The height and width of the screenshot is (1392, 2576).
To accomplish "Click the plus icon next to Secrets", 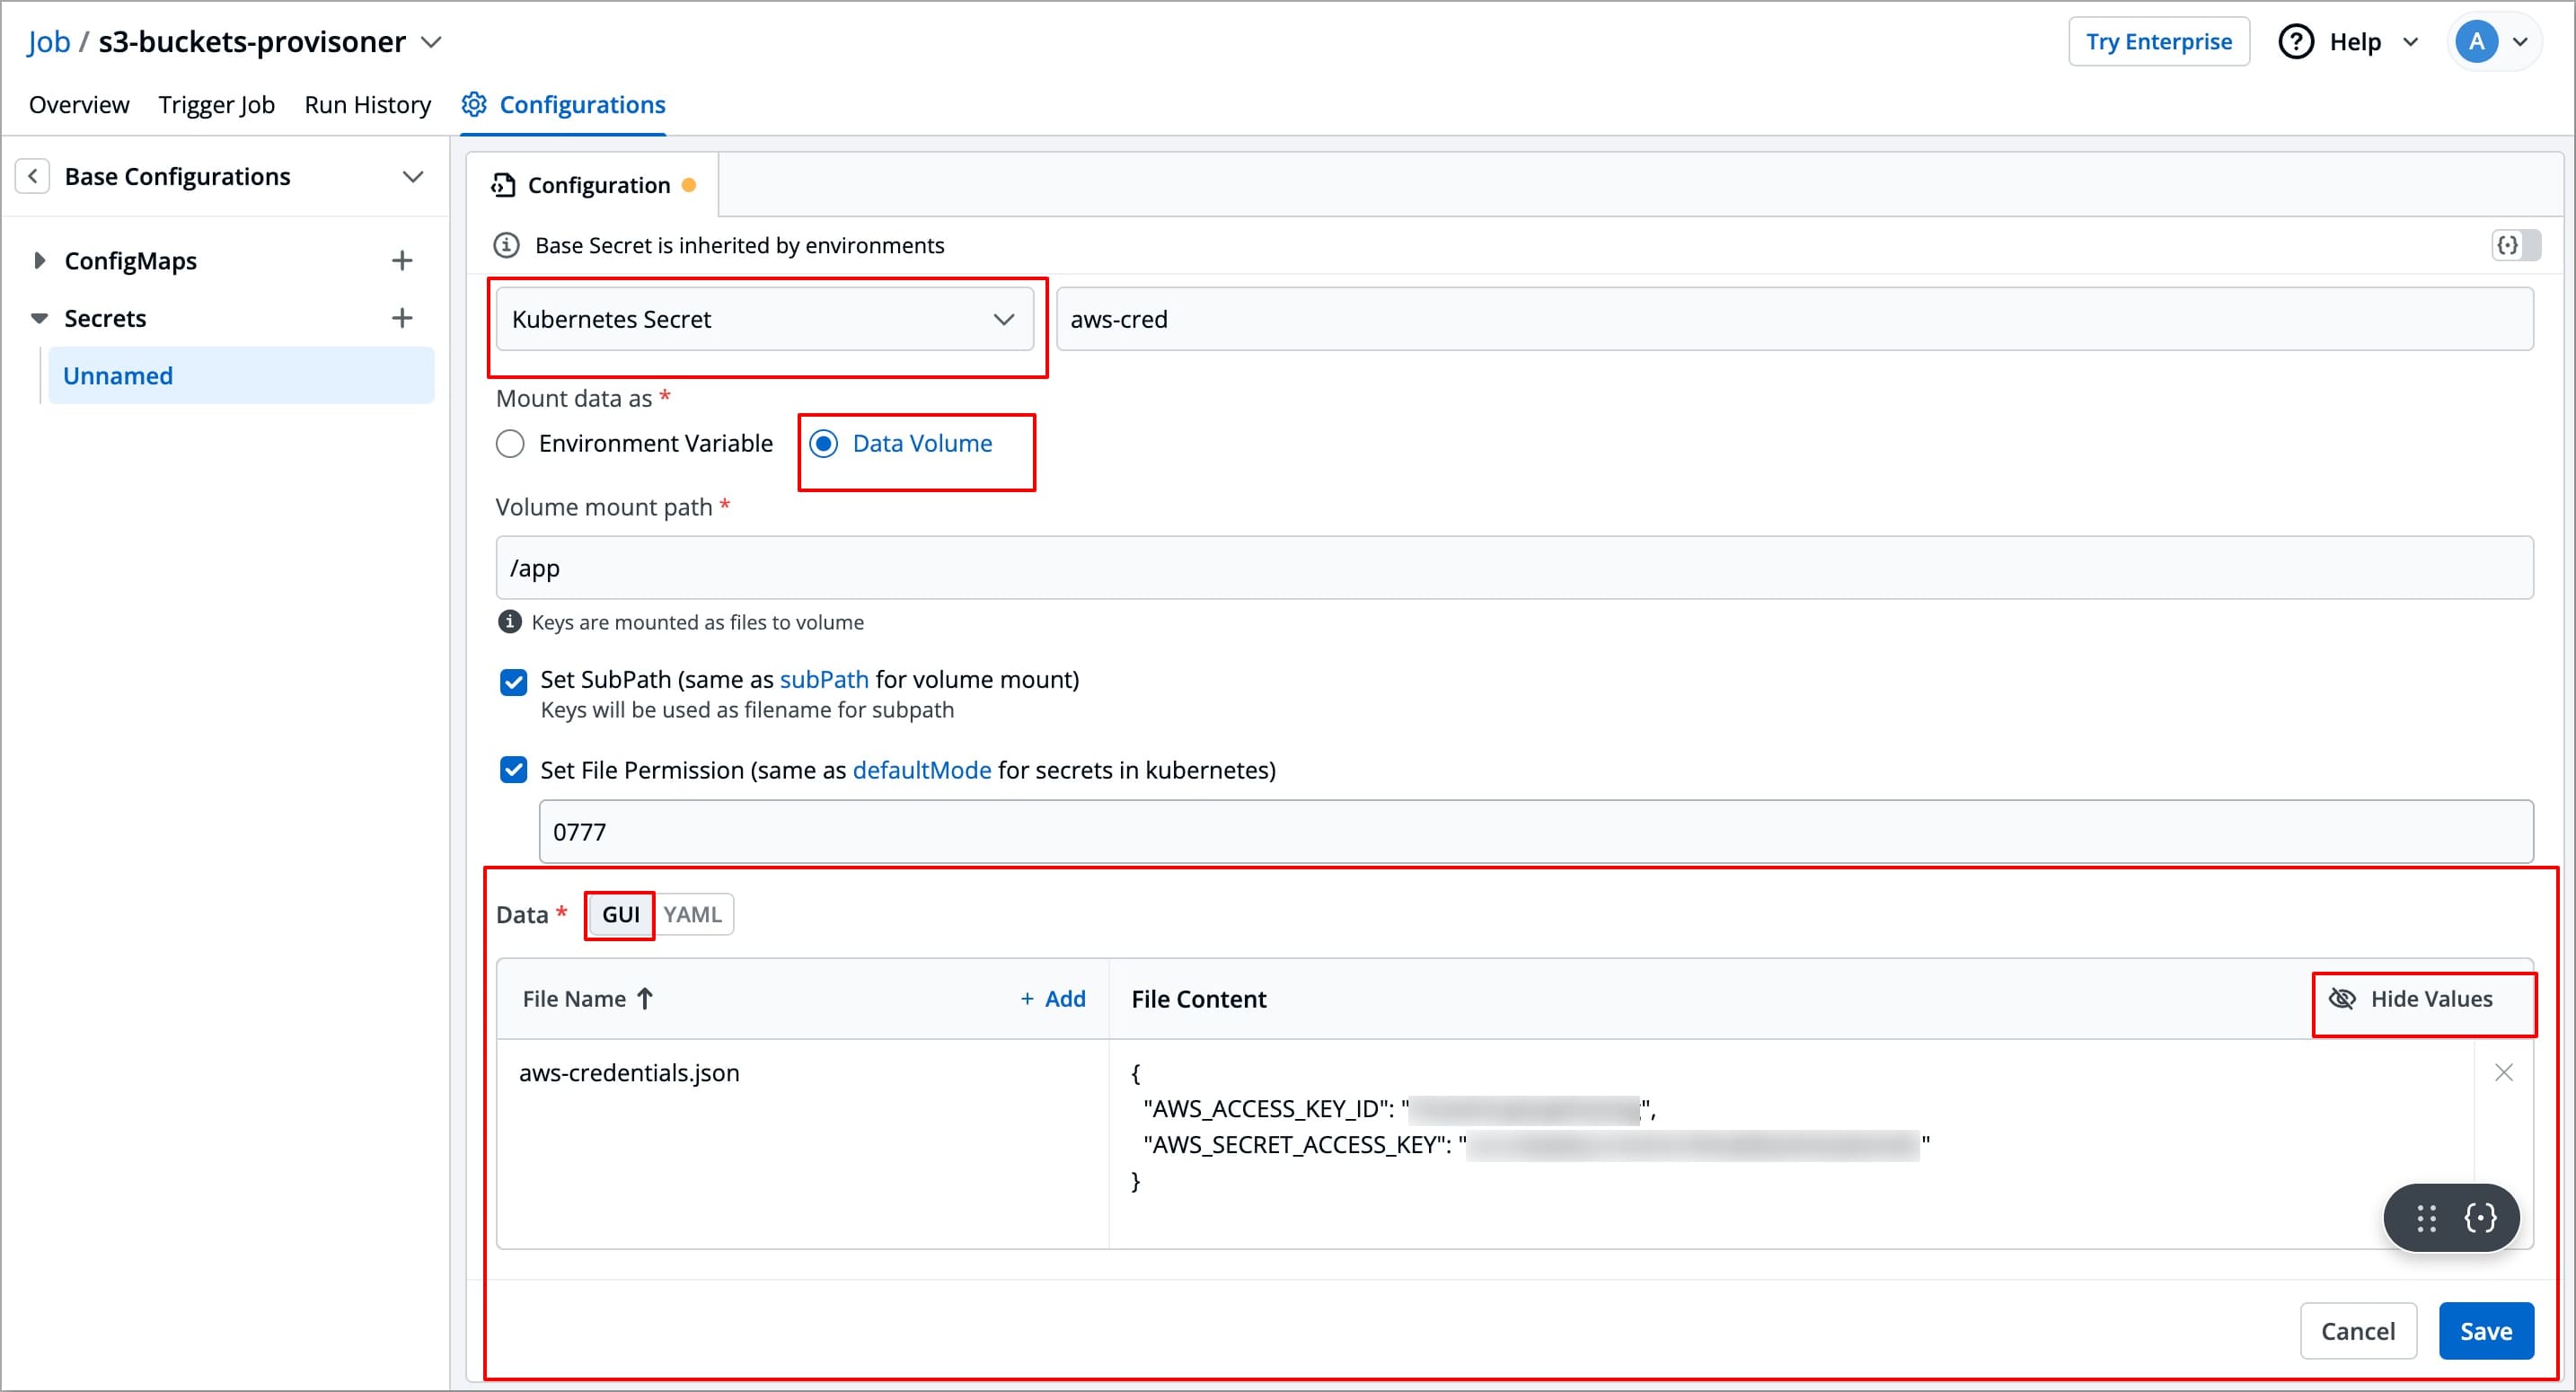I will 401,318.
